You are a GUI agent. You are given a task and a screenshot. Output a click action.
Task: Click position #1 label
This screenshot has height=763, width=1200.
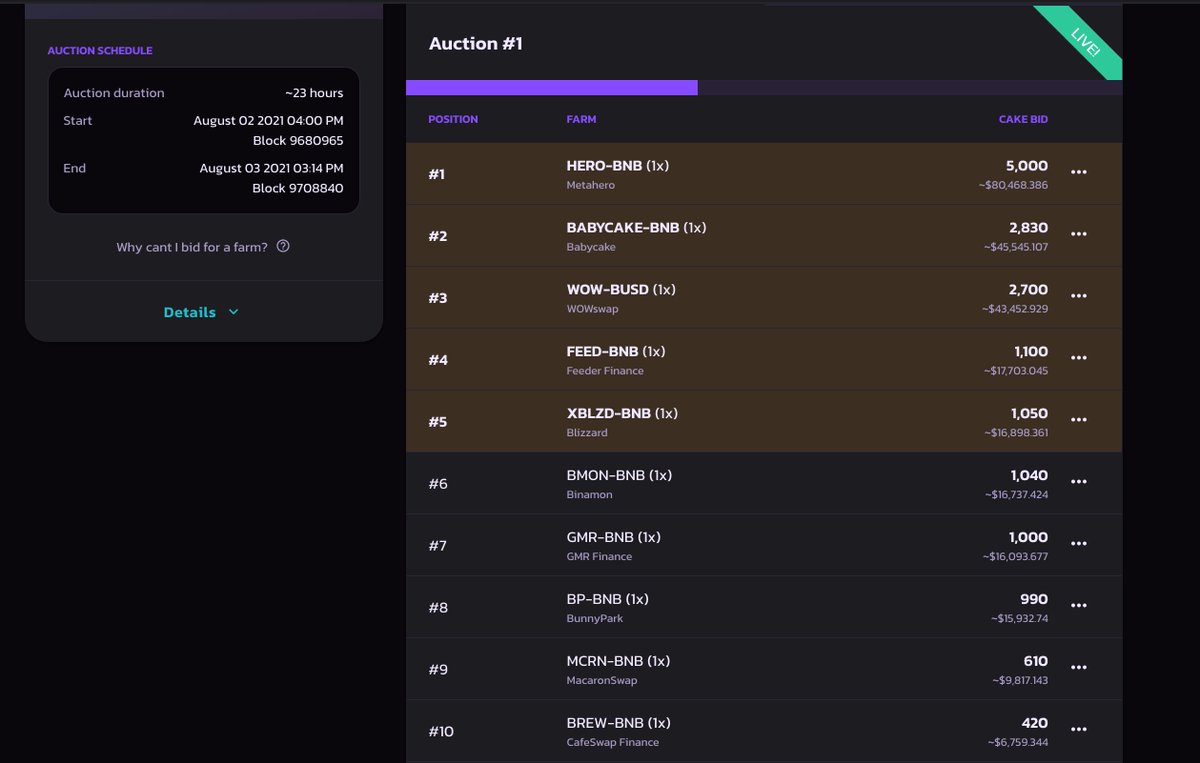[x=437, y=174]
